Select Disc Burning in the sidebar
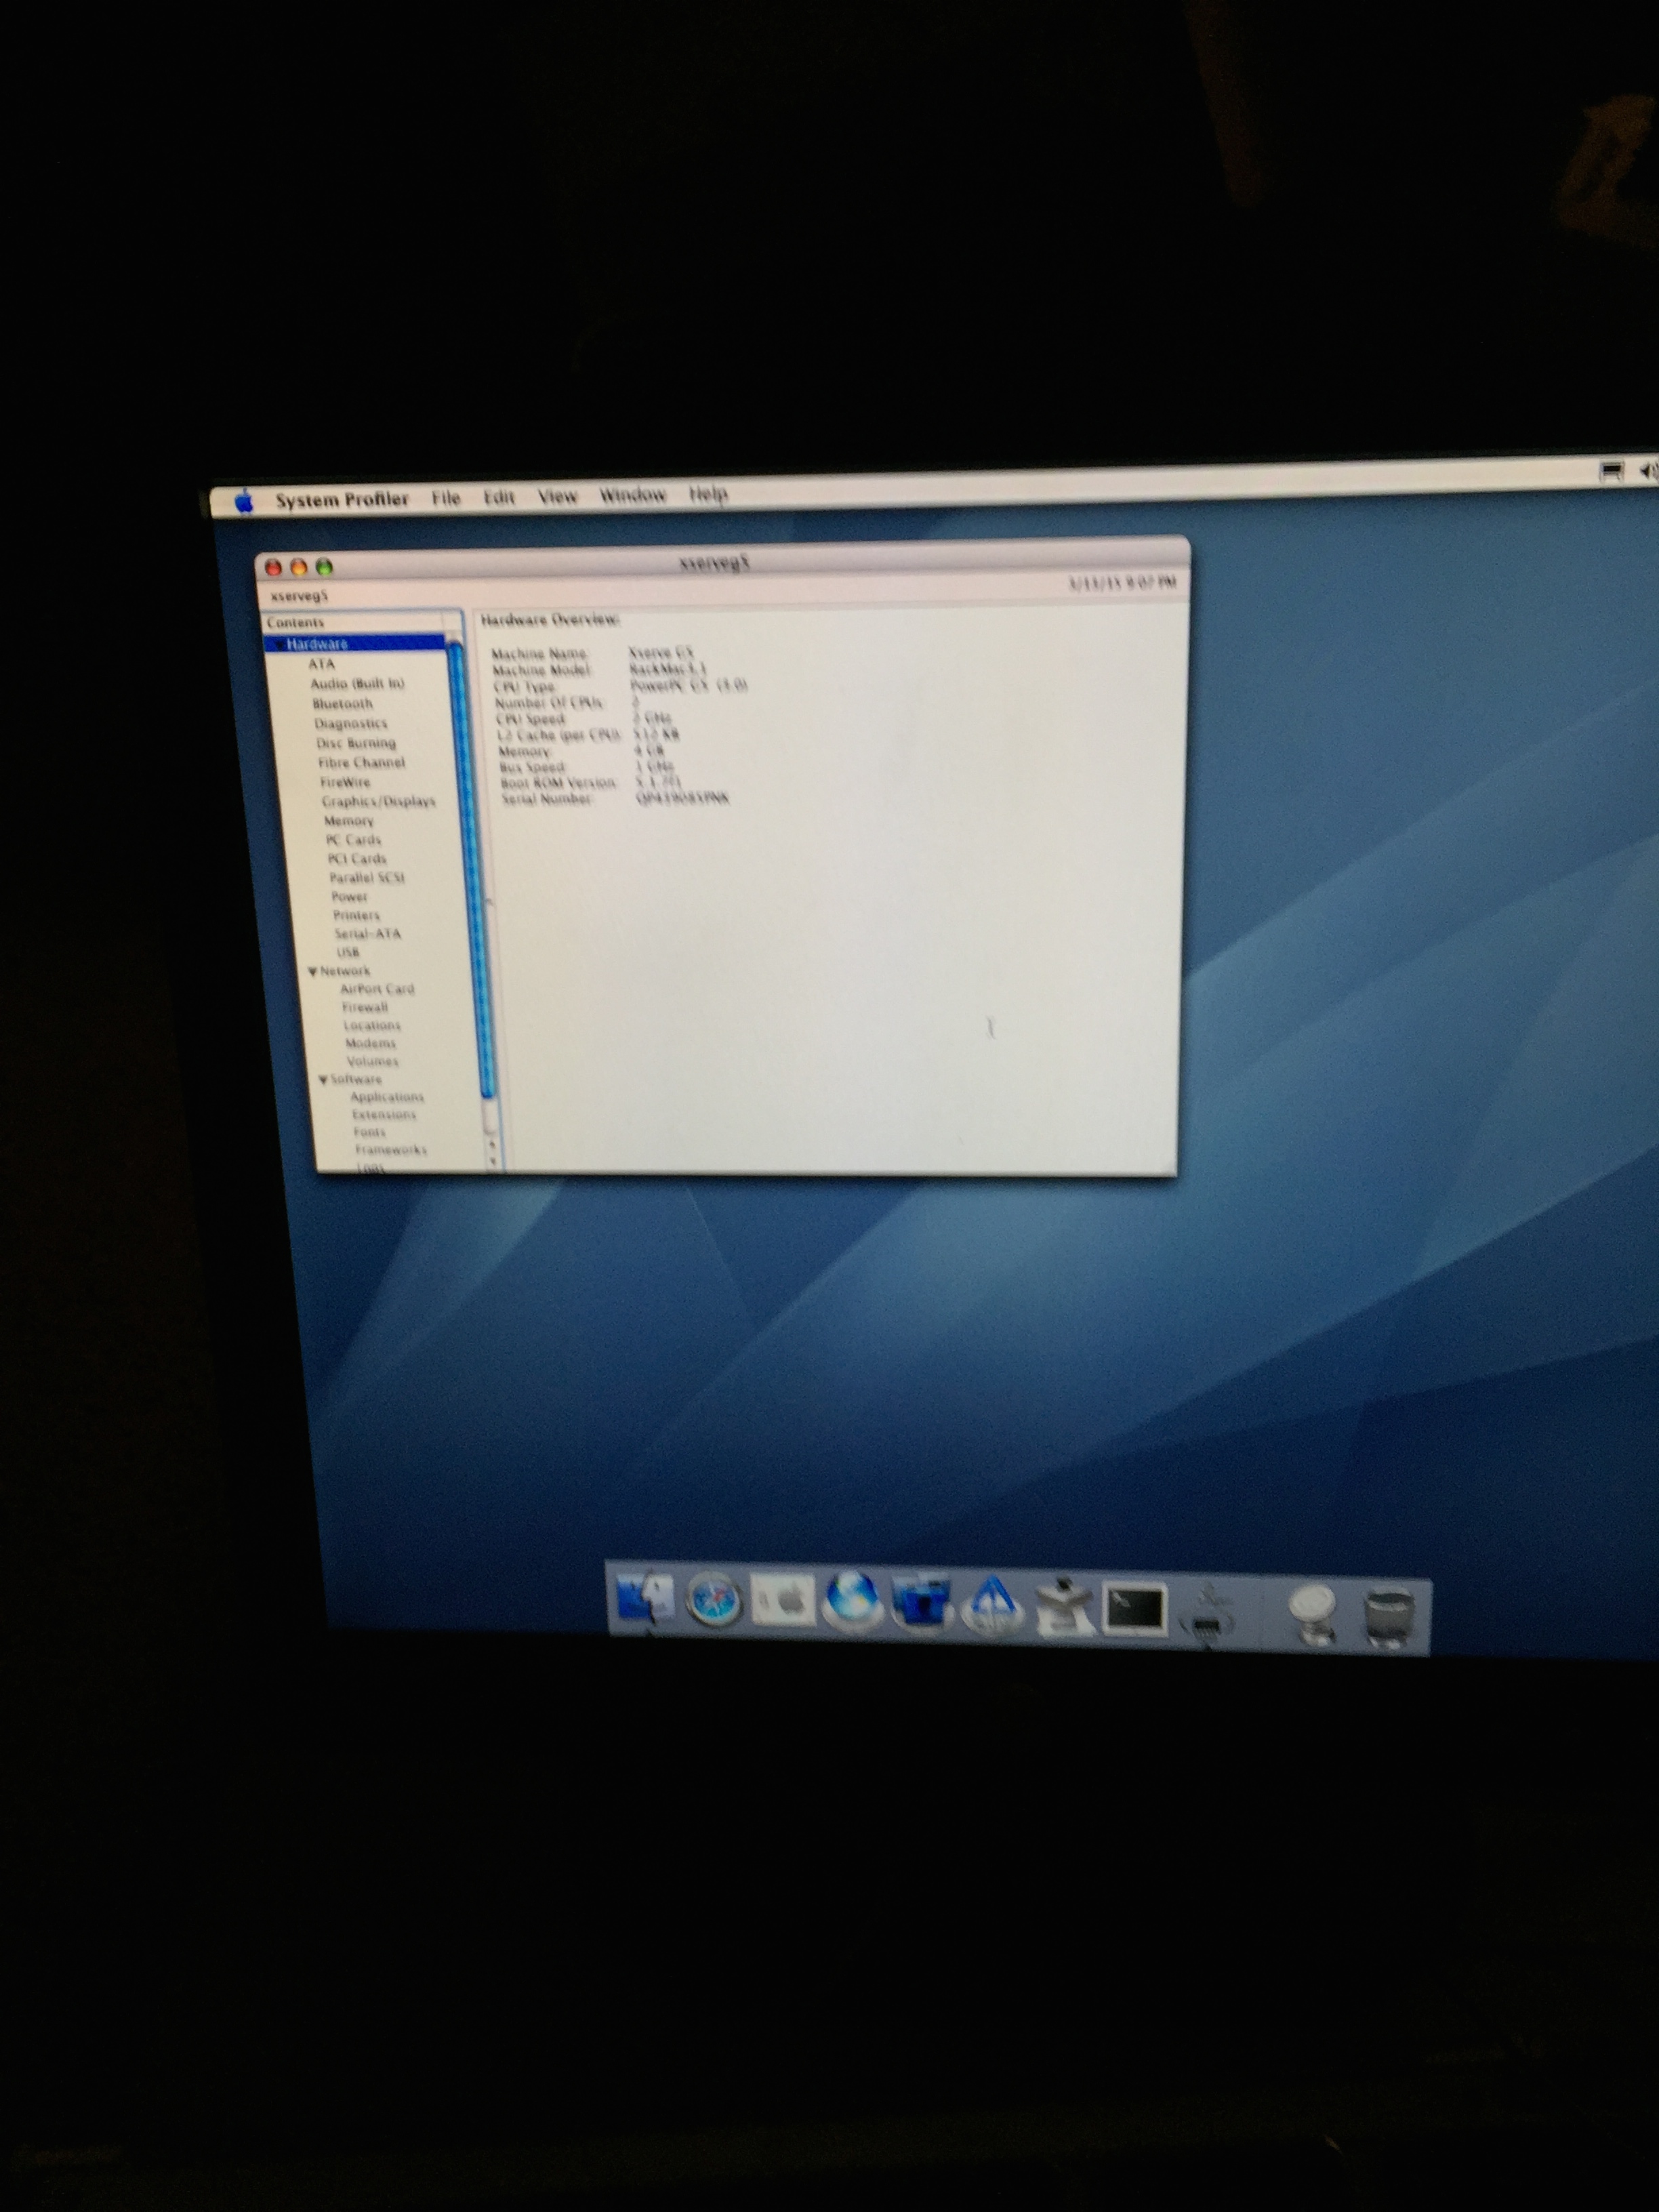The width and height of the screenshot is (1659, 2212). click(356, 743)
